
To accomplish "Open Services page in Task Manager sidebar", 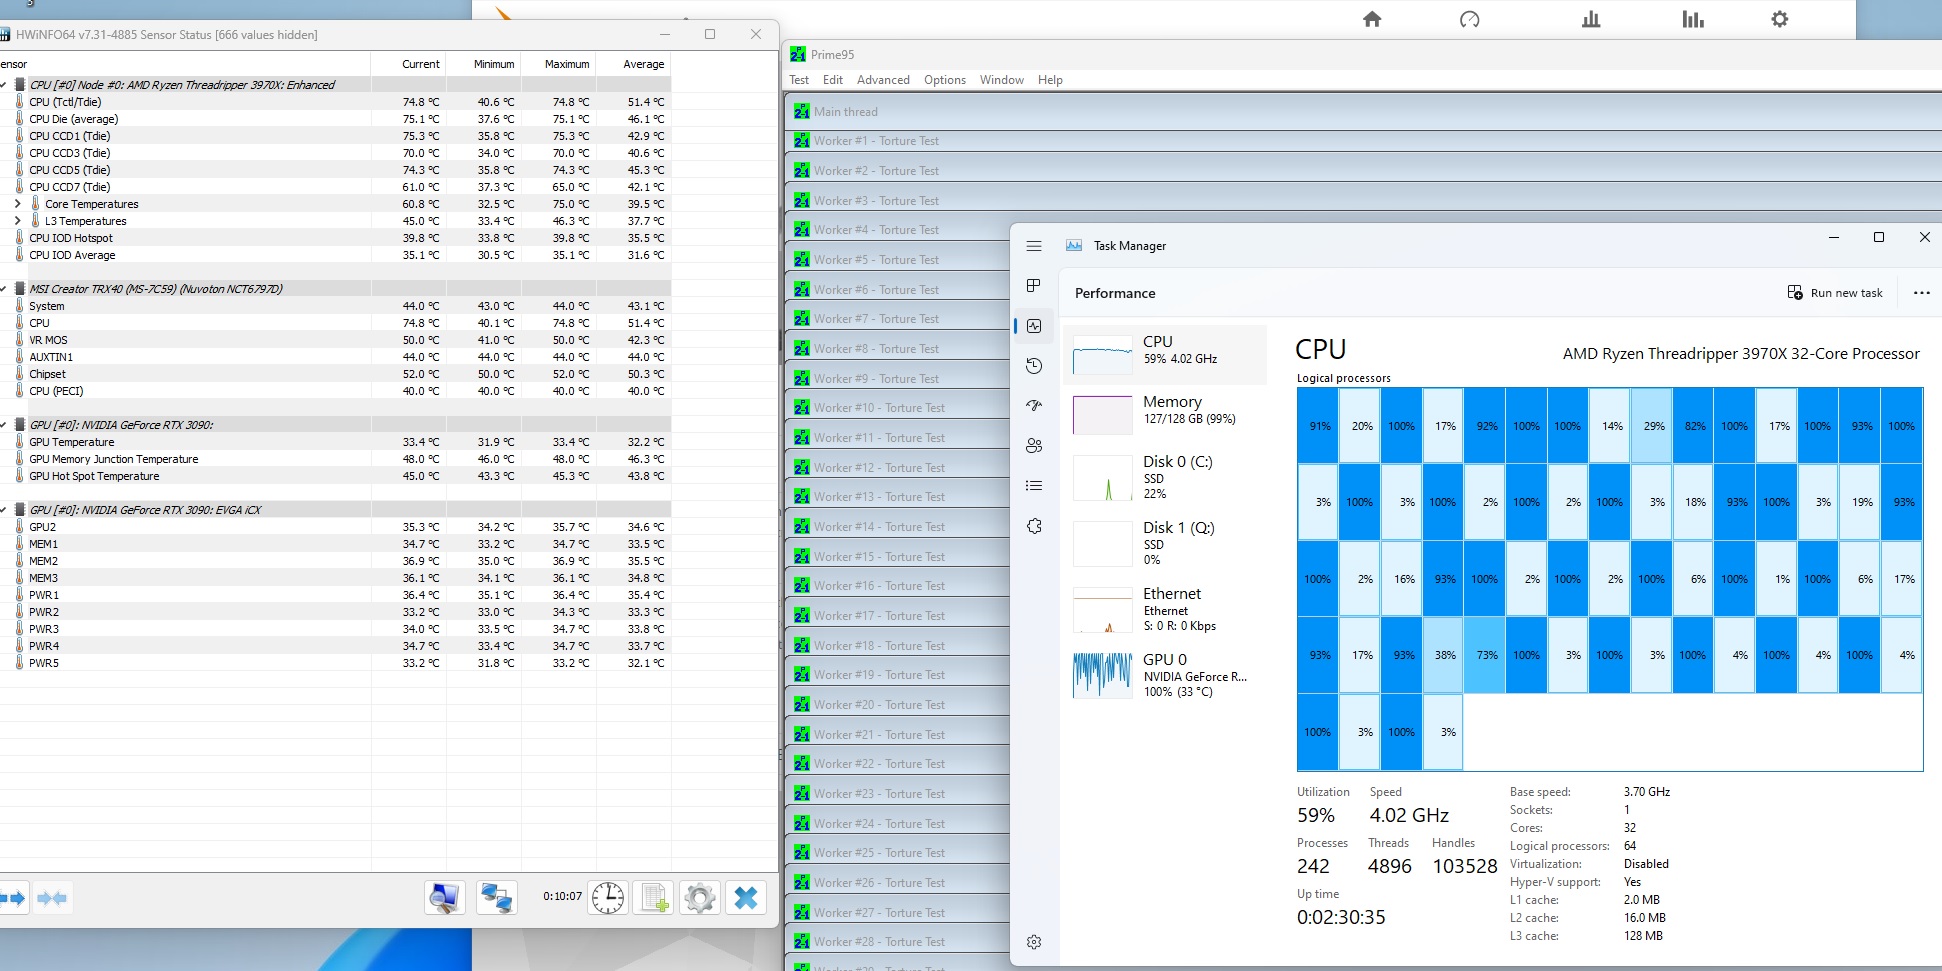I will coord(1034,526).
